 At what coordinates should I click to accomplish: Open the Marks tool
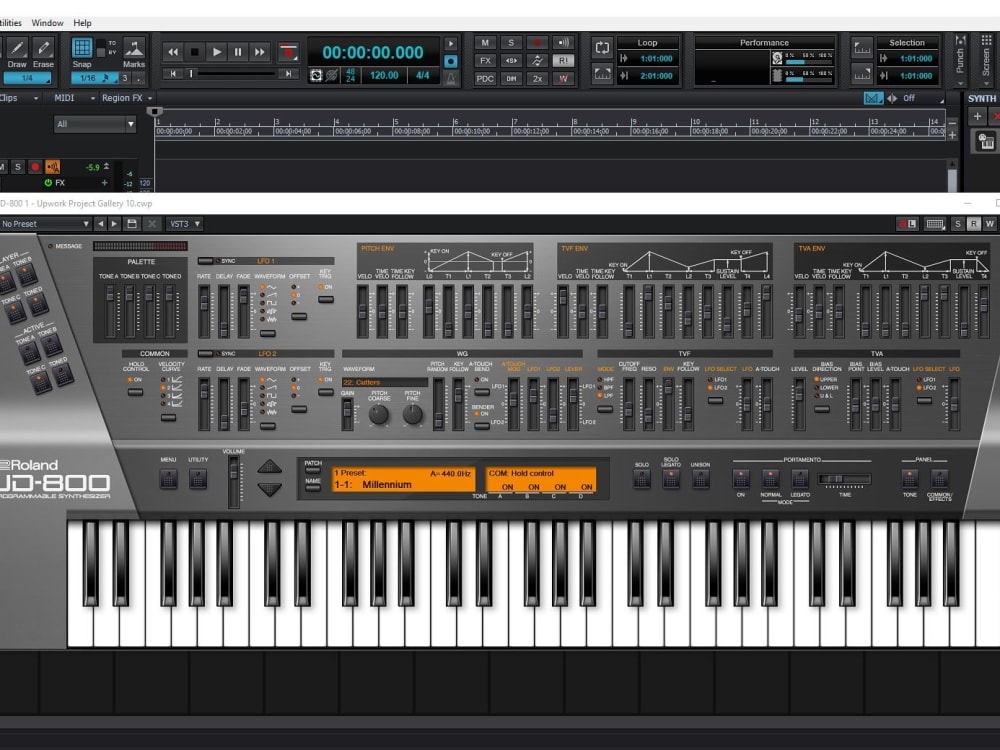[x=134, y=48]
